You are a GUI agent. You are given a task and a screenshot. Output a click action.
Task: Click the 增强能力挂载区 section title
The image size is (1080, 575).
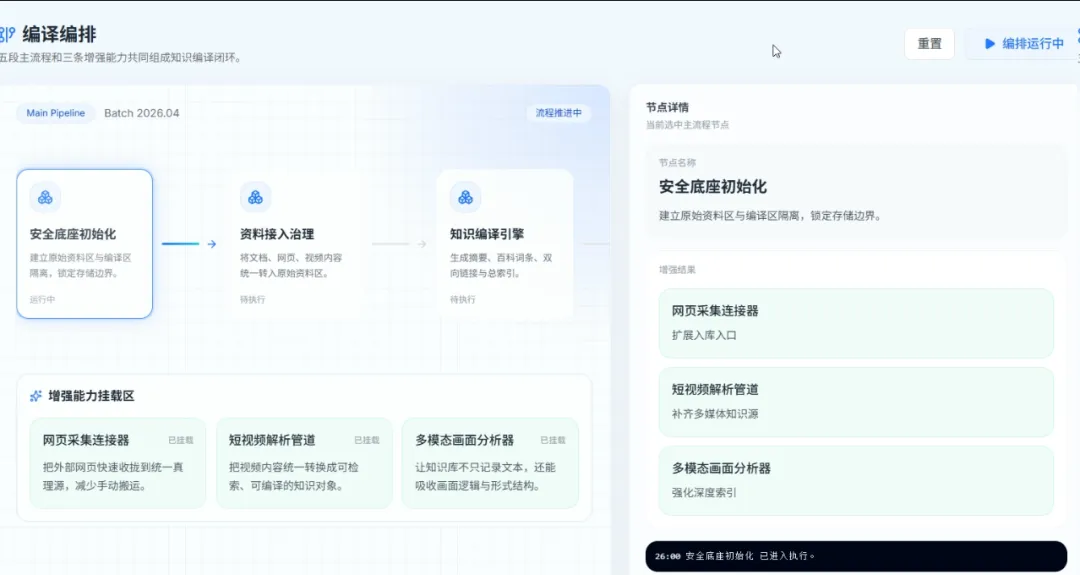[x=92, y=396]
